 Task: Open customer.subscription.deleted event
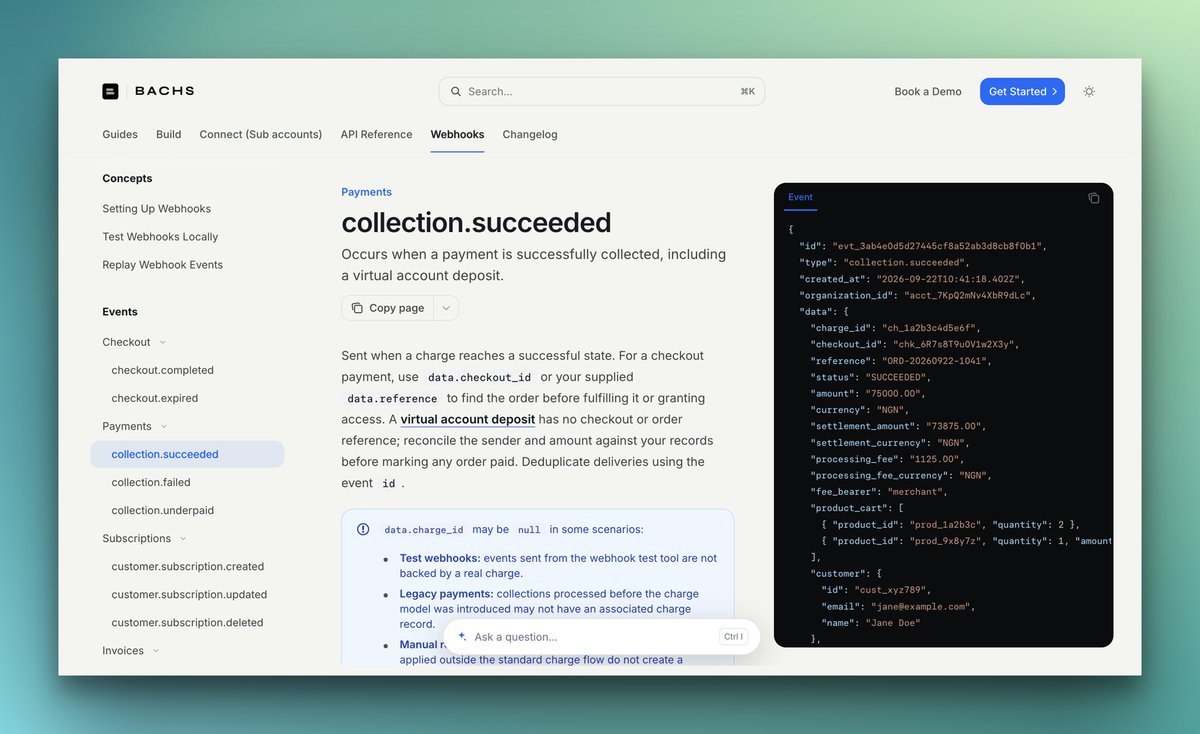coord(187,622)
